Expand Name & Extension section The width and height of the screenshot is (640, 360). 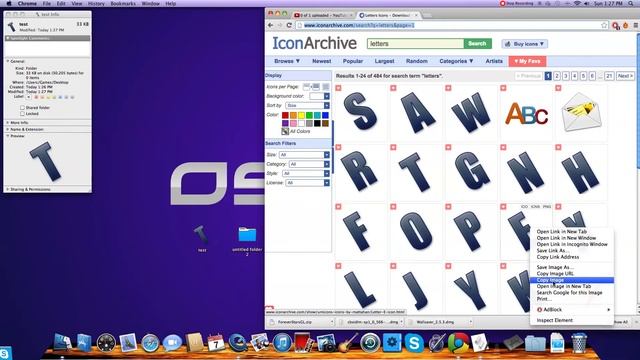coord(7,129)
